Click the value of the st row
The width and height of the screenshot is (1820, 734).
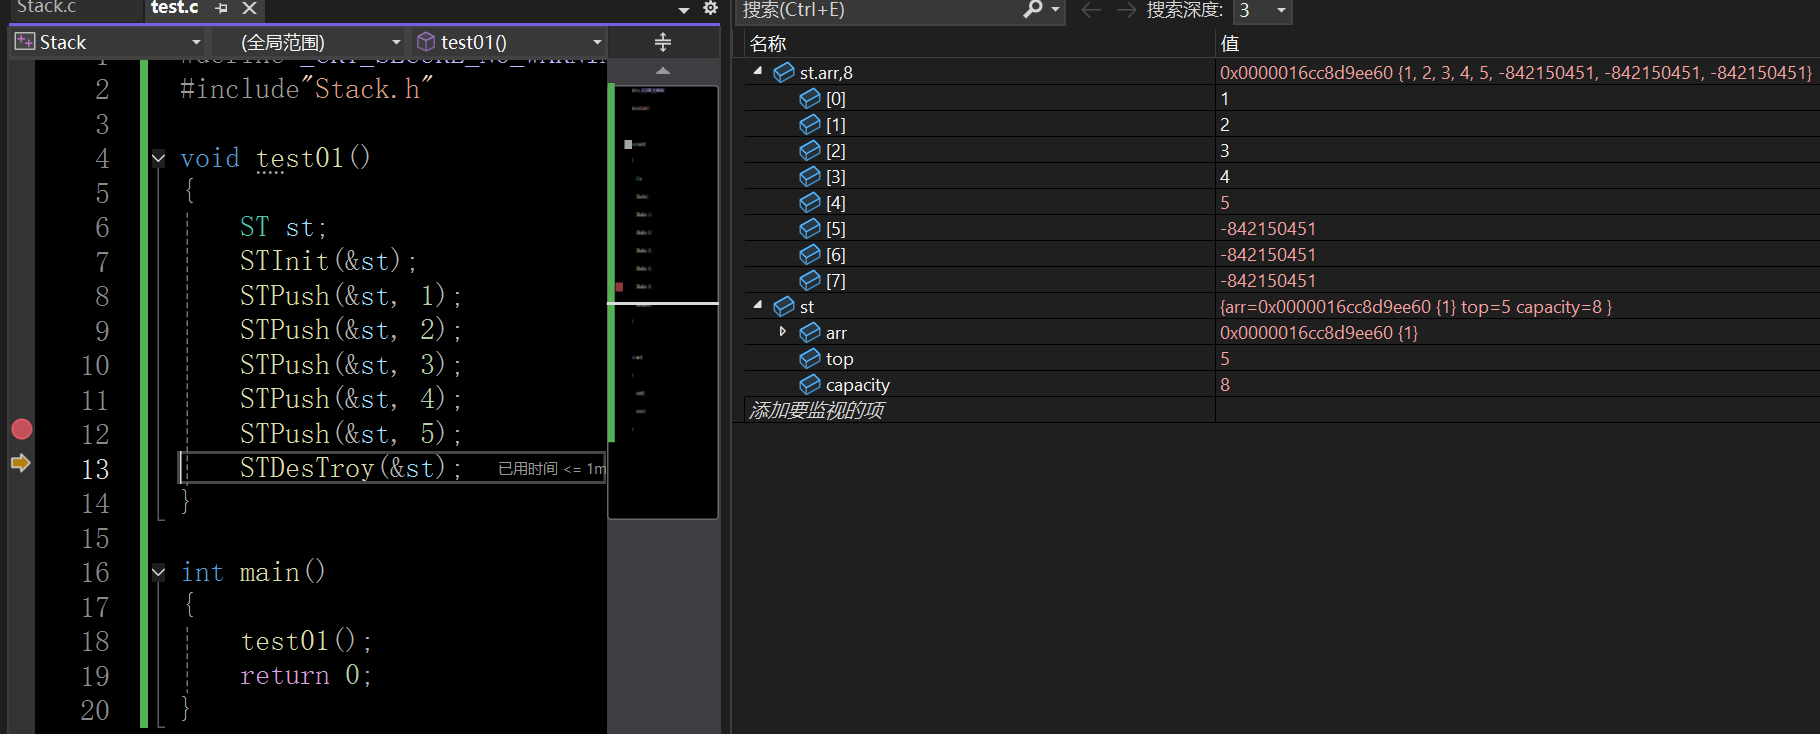point(1416,306)
